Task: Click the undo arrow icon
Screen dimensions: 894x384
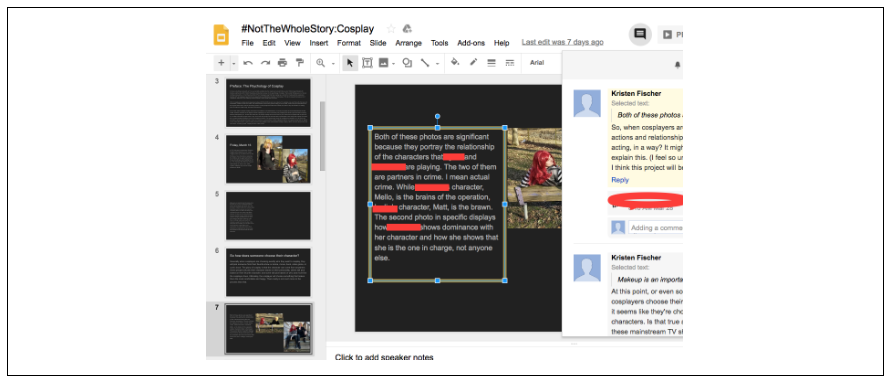Action: click(x=248, y=63)
